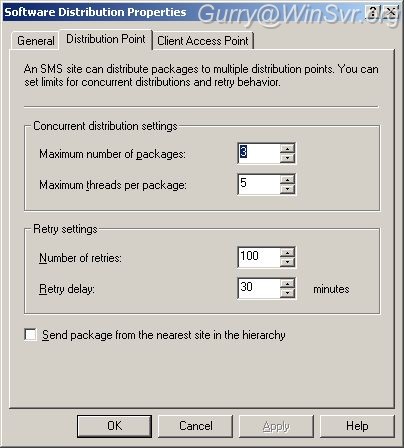Image resolution: width=404 pixels, height=448 pixels.
Task: Increase maximum number of packages spinner
Action: (x=287, y=148)
